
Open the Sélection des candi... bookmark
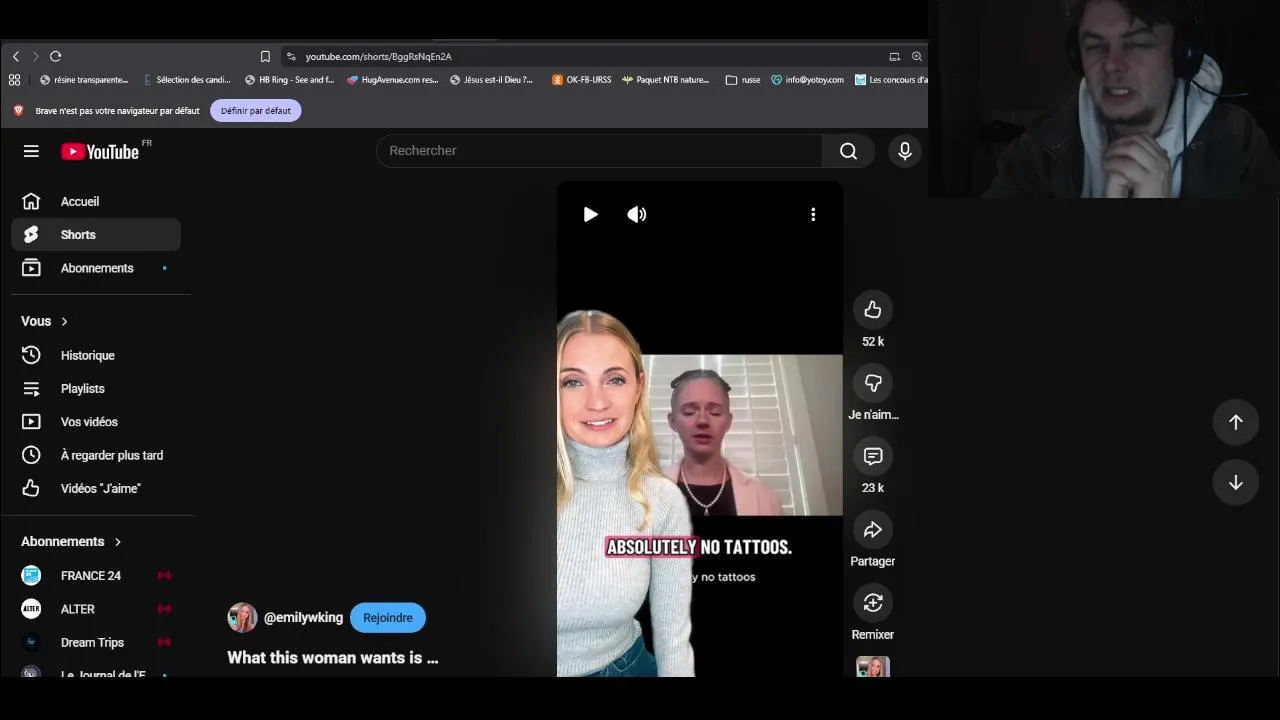(187, 80)
